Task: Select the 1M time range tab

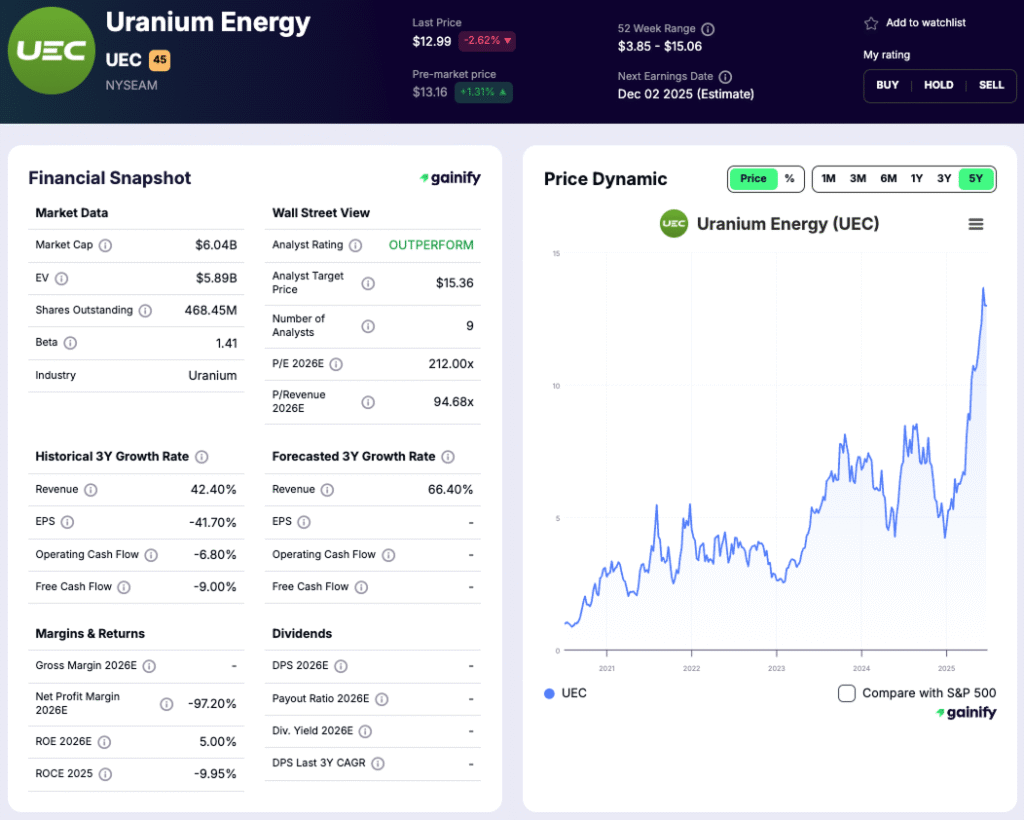Action: [828, 179]
